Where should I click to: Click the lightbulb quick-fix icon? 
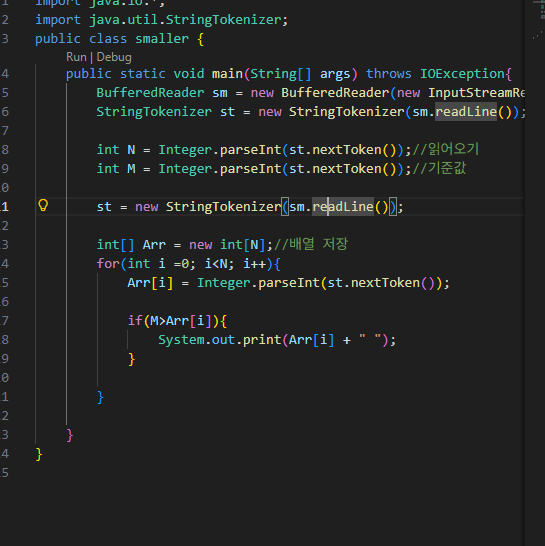coord(43,206)
